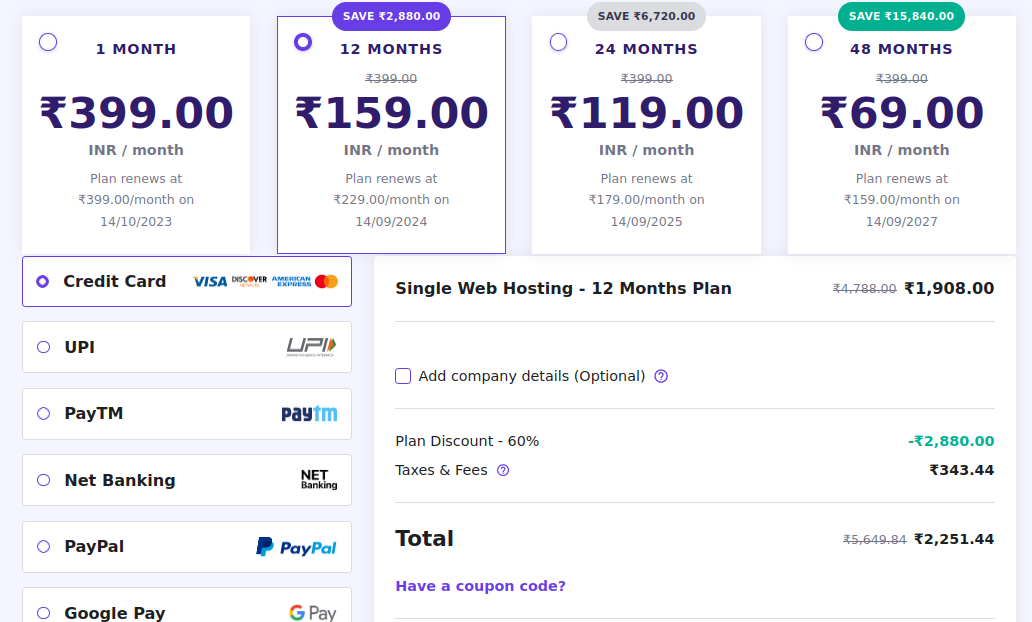This screenshot has height=622, width=1032.
Task: Choose PayTM payment option
Action: pos(43,414)
